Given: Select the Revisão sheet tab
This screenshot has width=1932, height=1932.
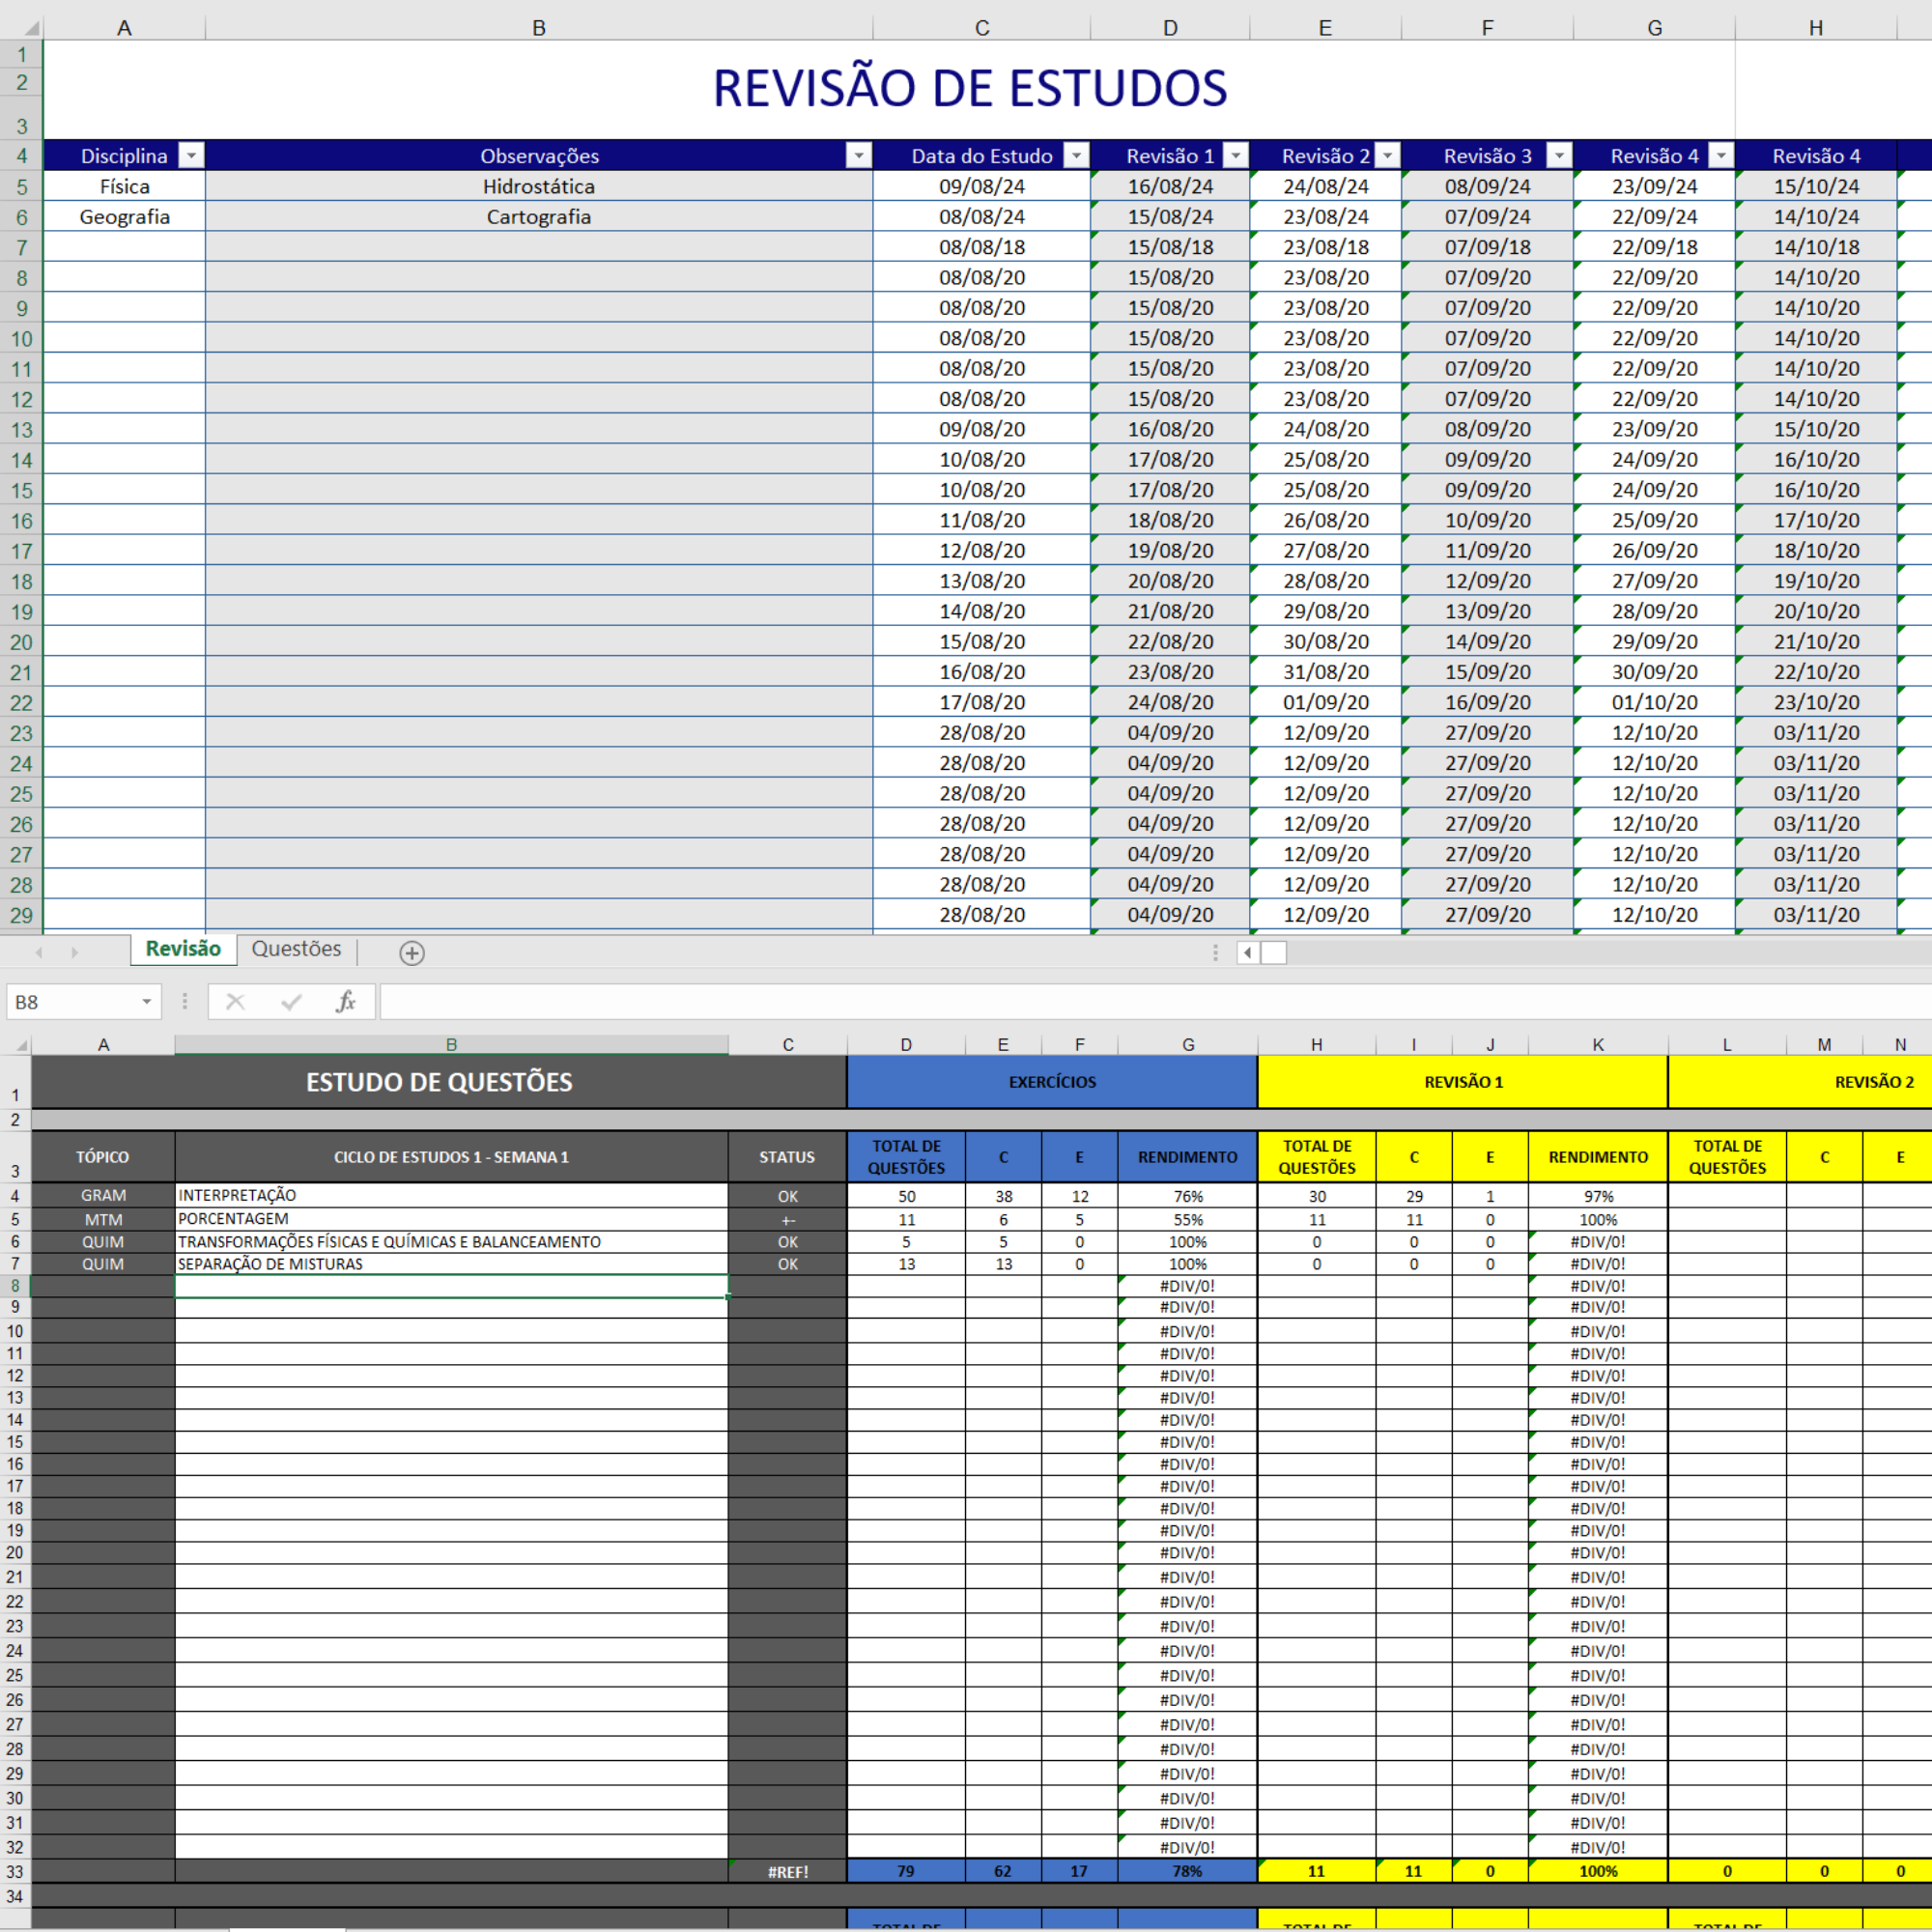Looking at the screenshot, I should pos(183,949).
